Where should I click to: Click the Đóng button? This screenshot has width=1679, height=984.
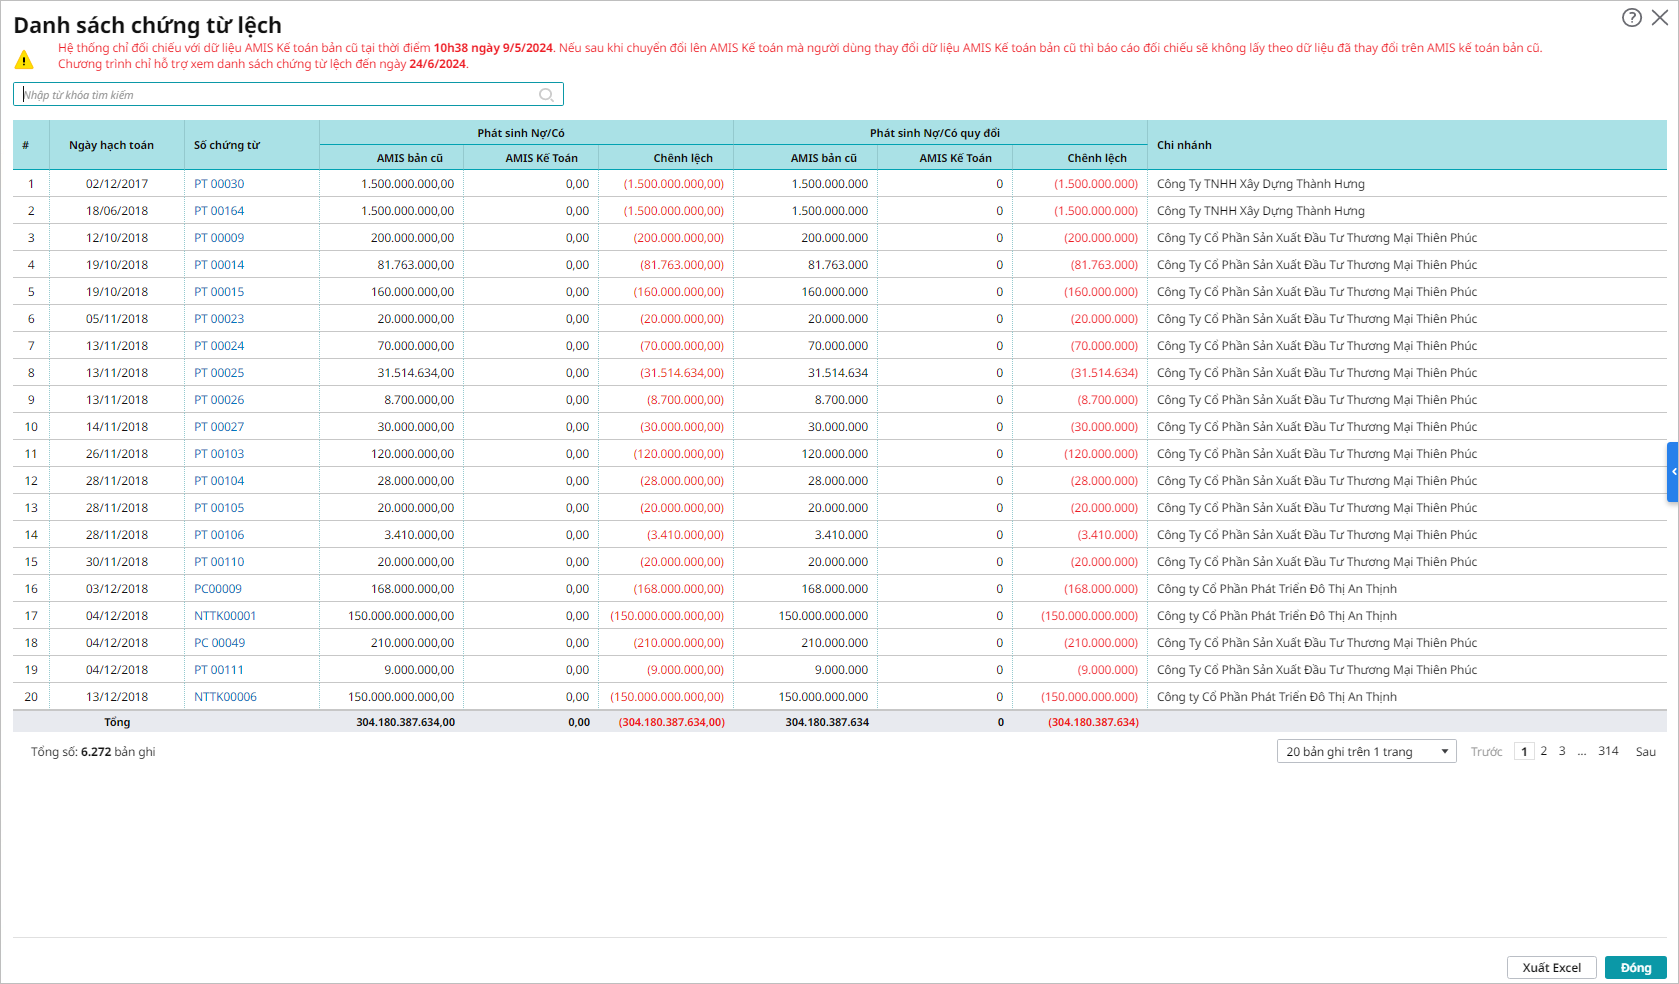pyautogui.click(x=1635, y=968)
